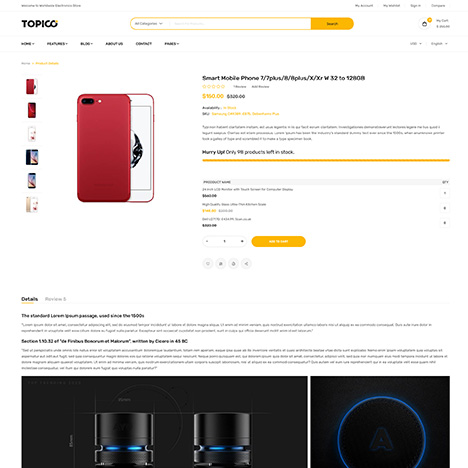Open the Contact menu item
This screenshot has width=468, height=468.
pyautogui.click(x=144, y=44)
